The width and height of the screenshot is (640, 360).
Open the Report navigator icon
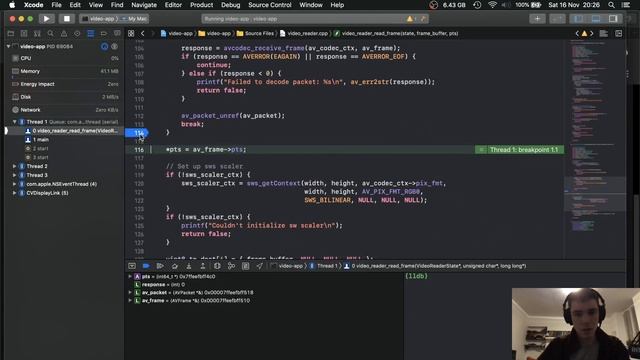(117, 33)
